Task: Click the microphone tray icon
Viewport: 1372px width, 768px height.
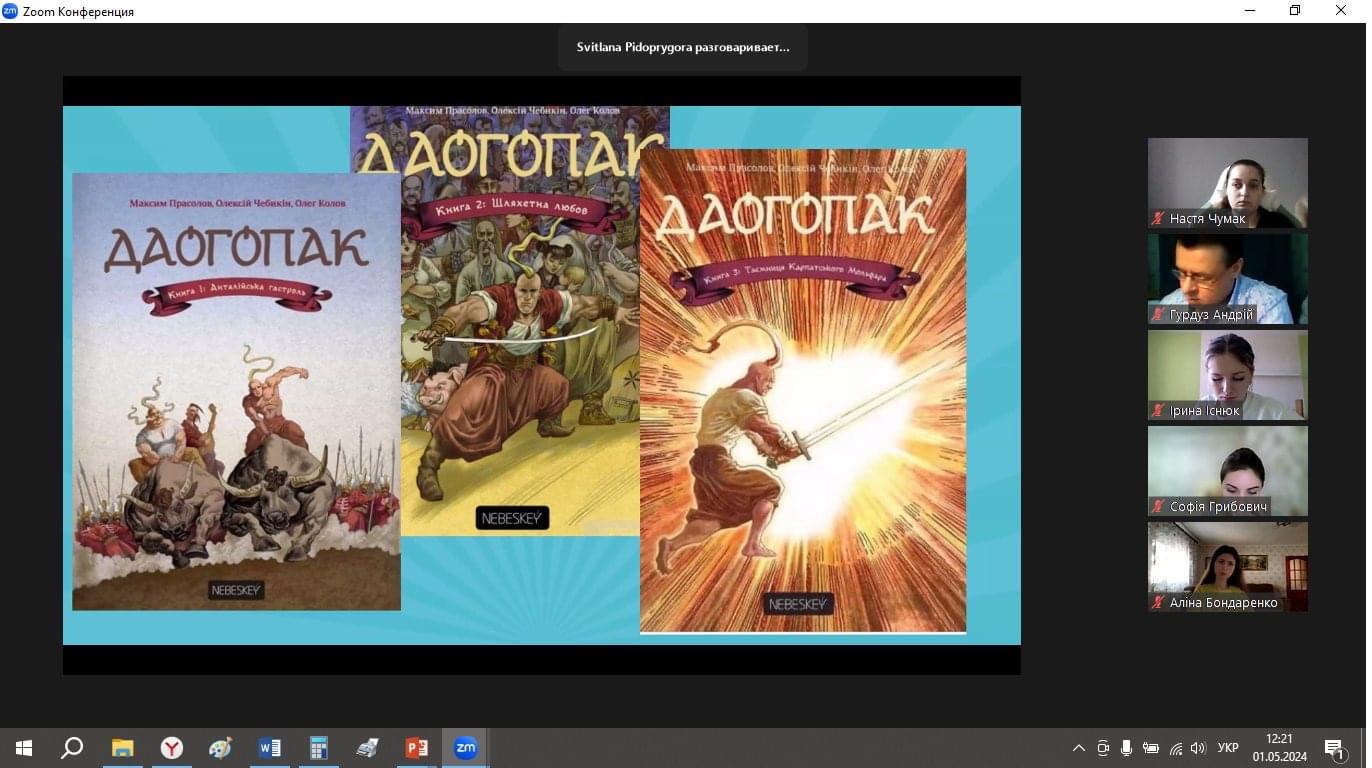Action: point(1126,748)
